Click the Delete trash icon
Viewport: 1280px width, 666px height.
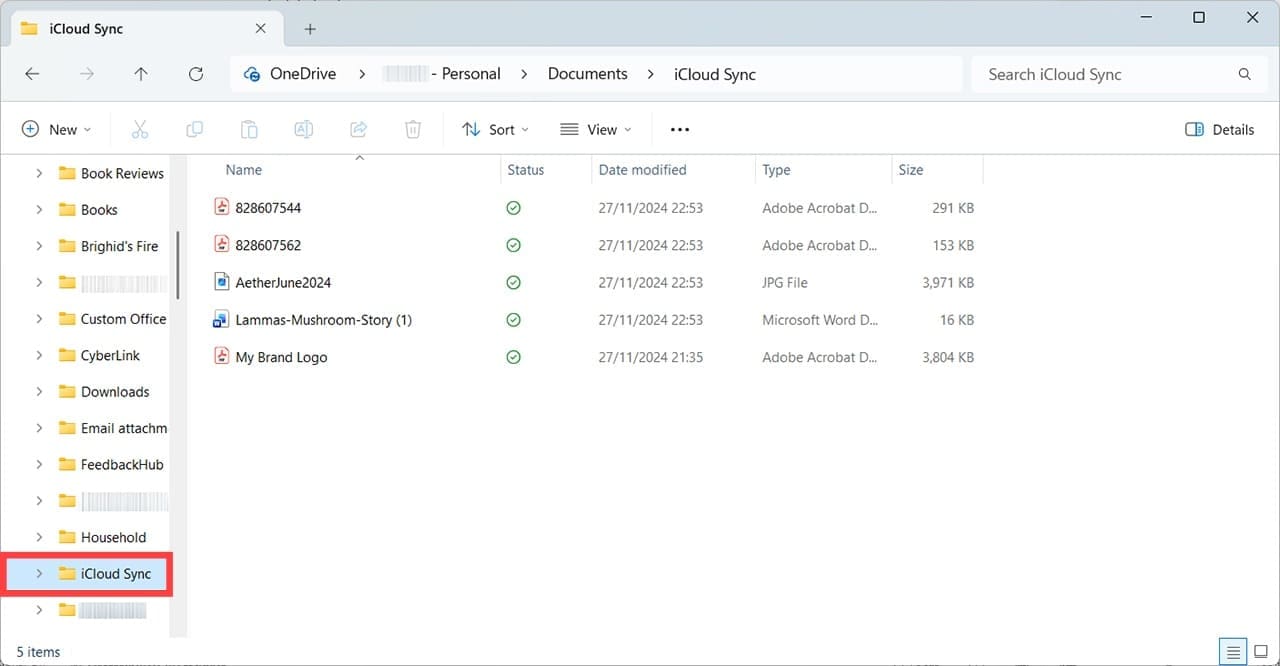tap(413, 129)
